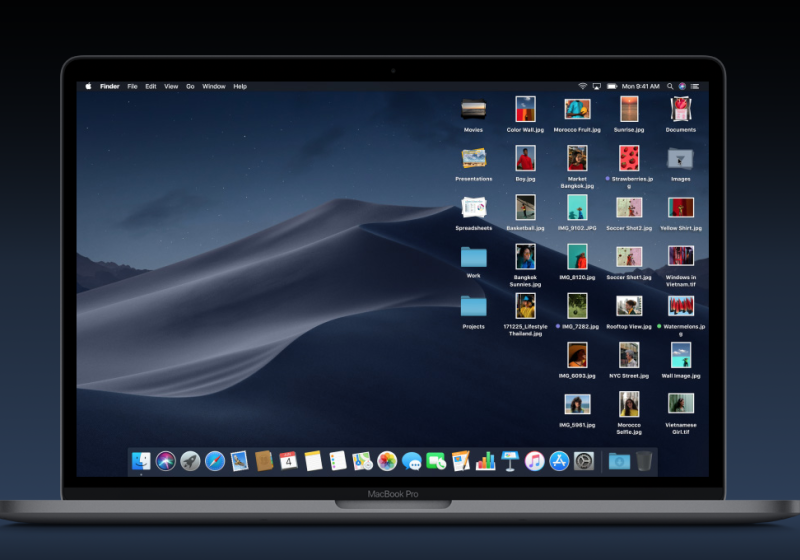Select Strawberries.jpg file
The image size is (800, 560).
pyautogui.click(x=629, y=158)
